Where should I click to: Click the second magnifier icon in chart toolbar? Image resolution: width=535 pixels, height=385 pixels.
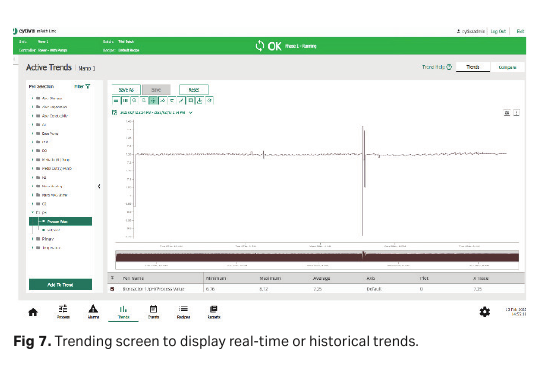point(144,101)
